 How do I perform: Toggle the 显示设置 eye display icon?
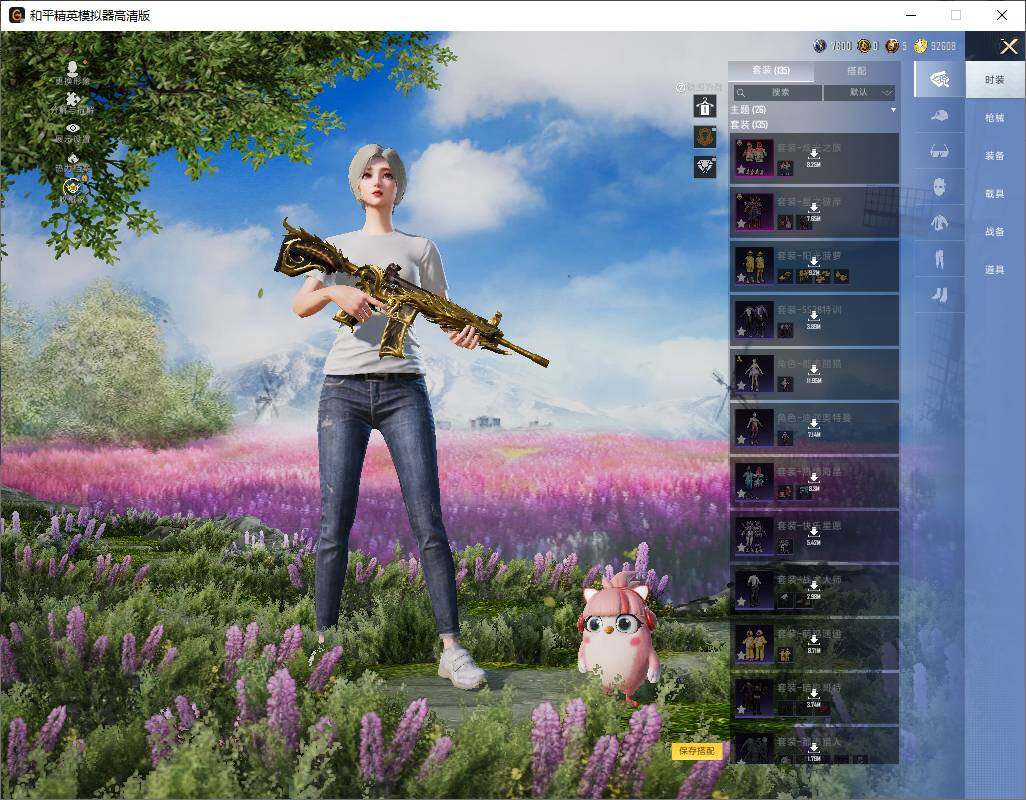click(73, 128)
